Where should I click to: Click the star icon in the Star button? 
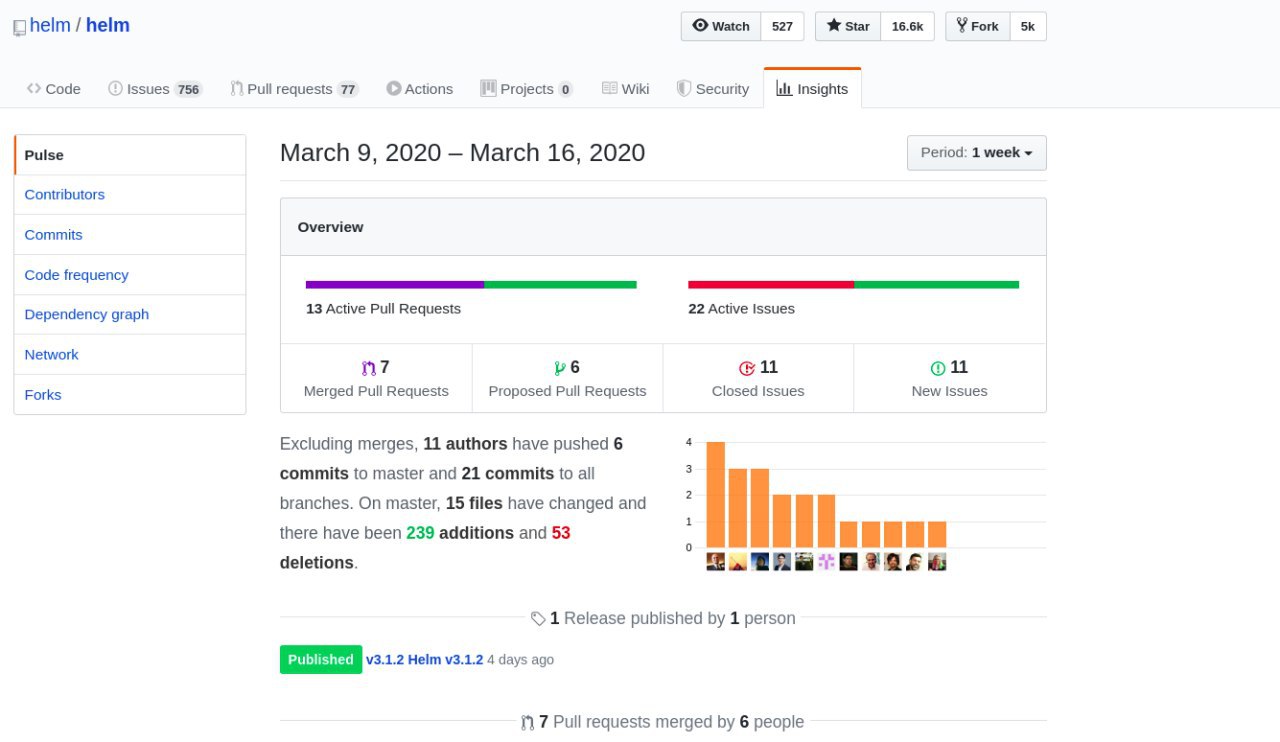(x=833, y=26)
